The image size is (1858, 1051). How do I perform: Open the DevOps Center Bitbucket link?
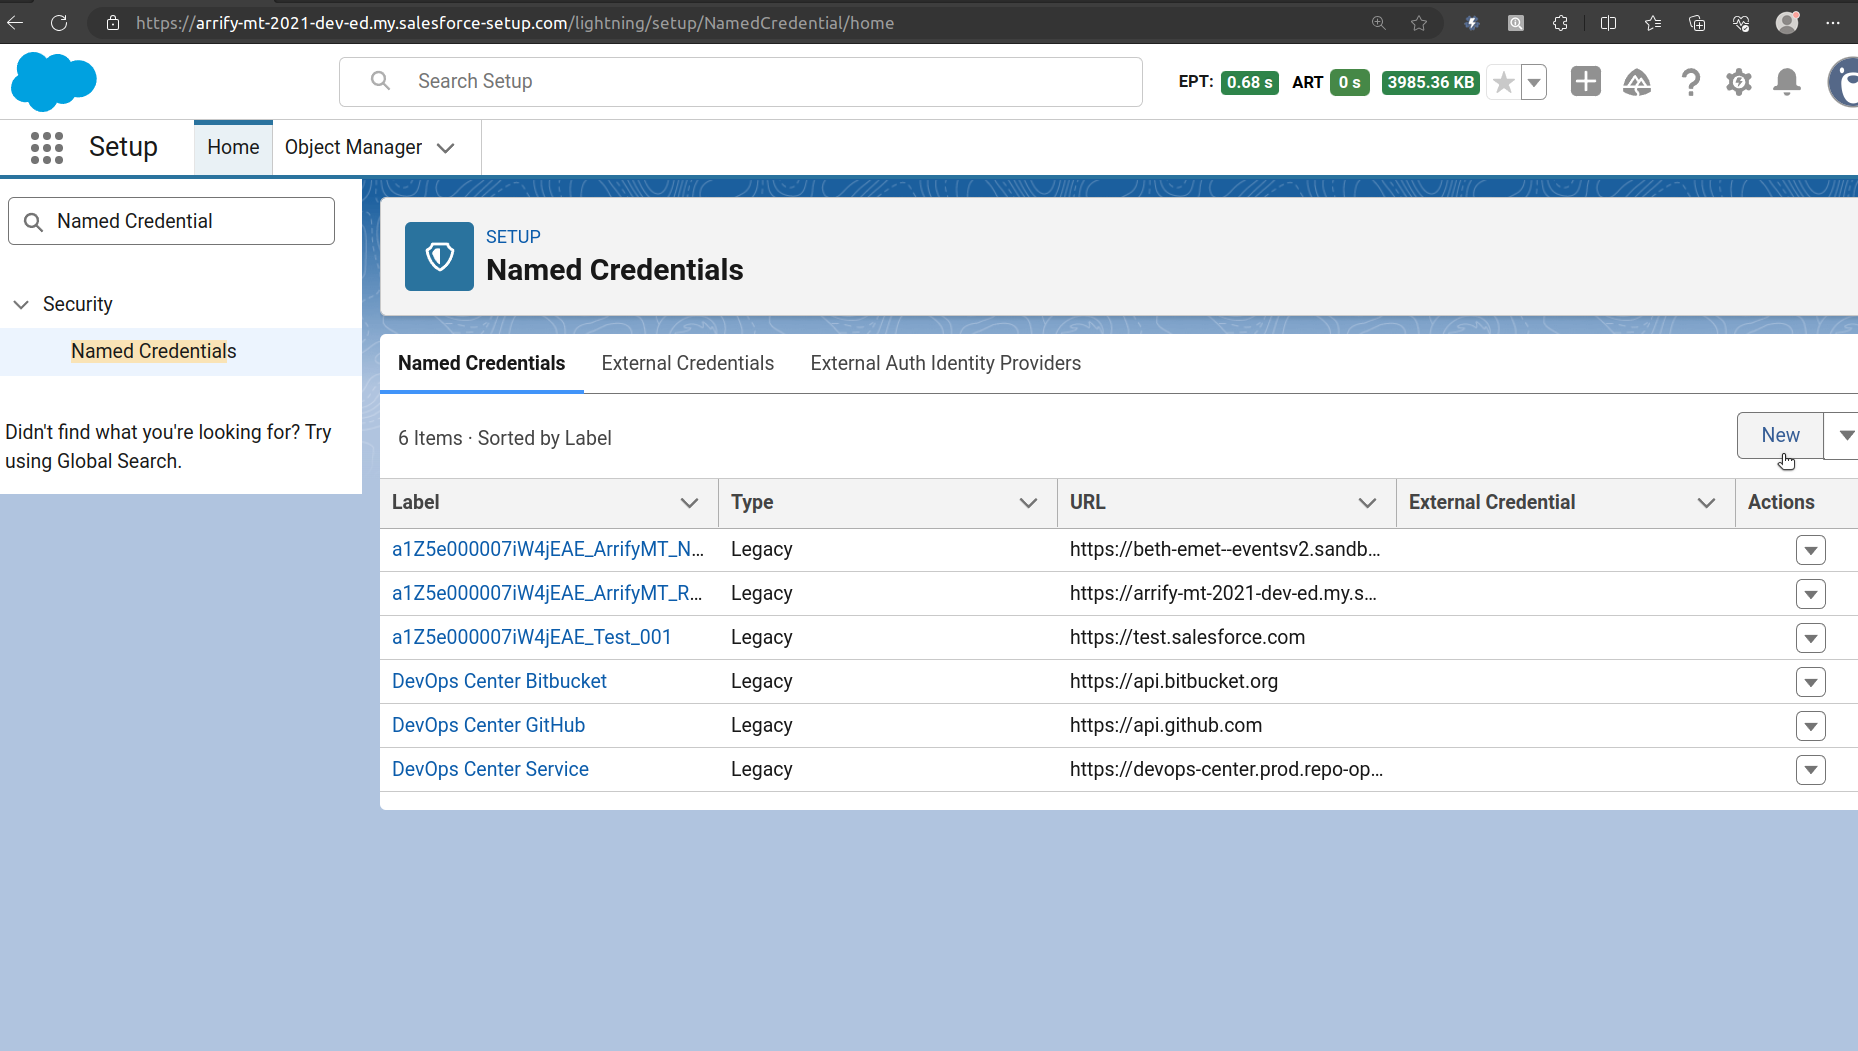click(x=499, y=681)
